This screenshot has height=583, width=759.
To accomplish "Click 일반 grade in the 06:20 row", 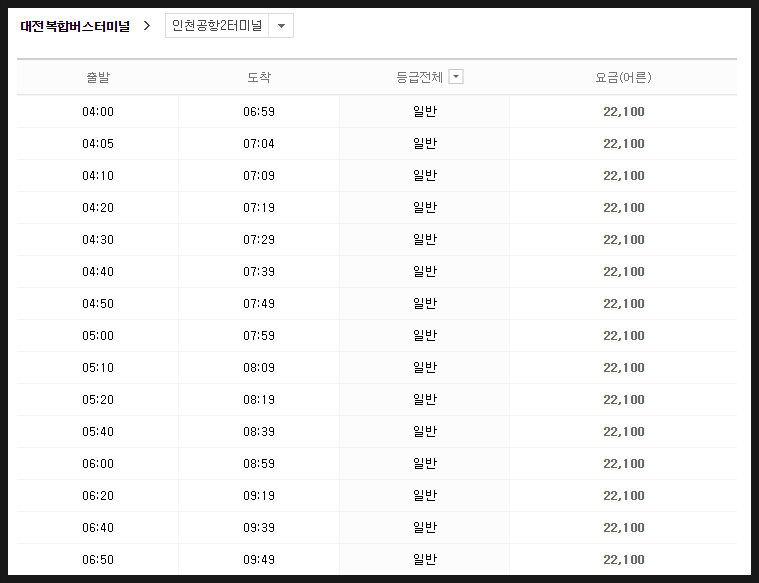I will [425, 495].
